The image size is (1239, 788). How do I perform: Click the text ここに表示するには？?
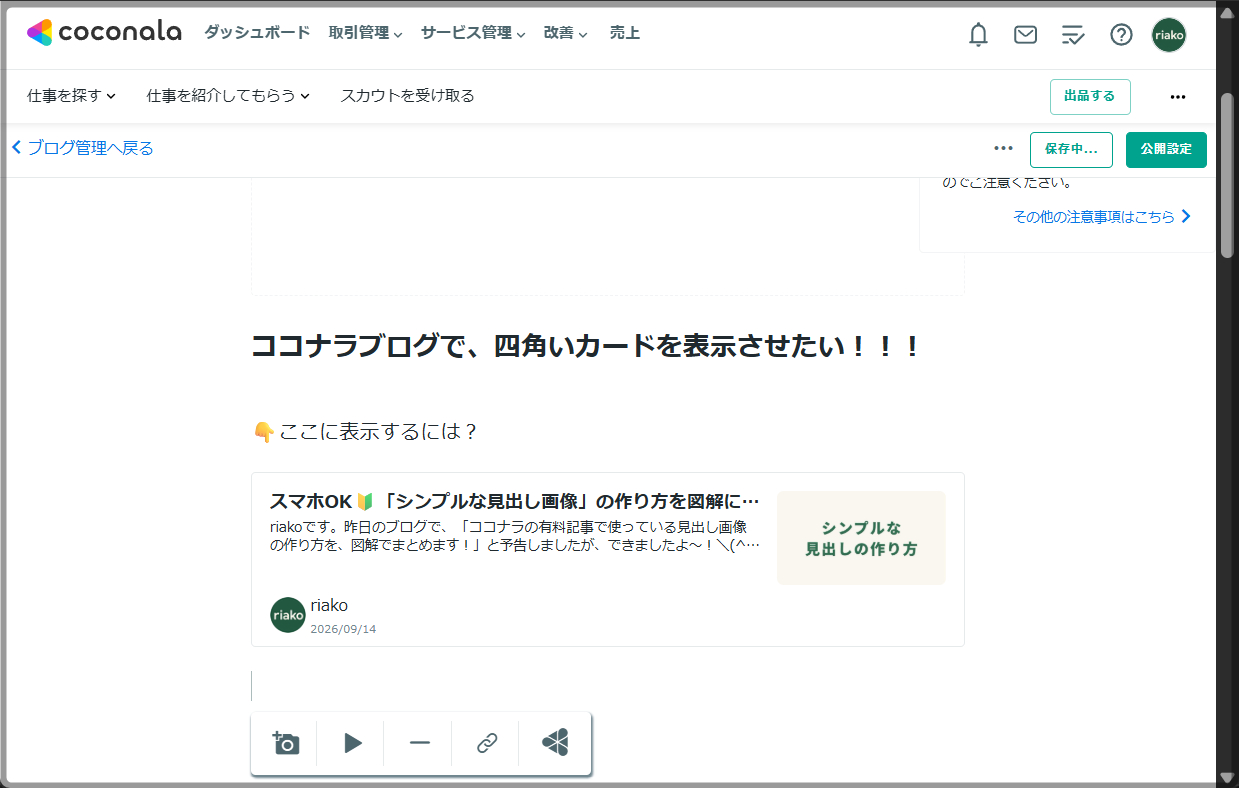(x=379, y=431)
